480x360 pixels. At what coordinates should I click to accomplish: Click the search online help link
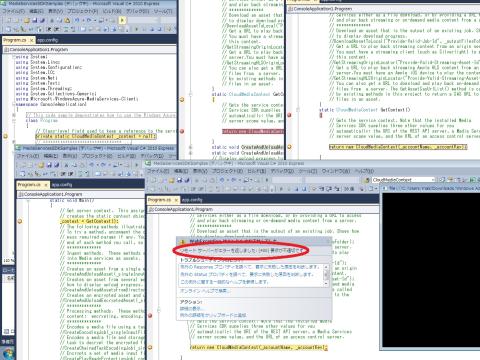coord(205,291)
